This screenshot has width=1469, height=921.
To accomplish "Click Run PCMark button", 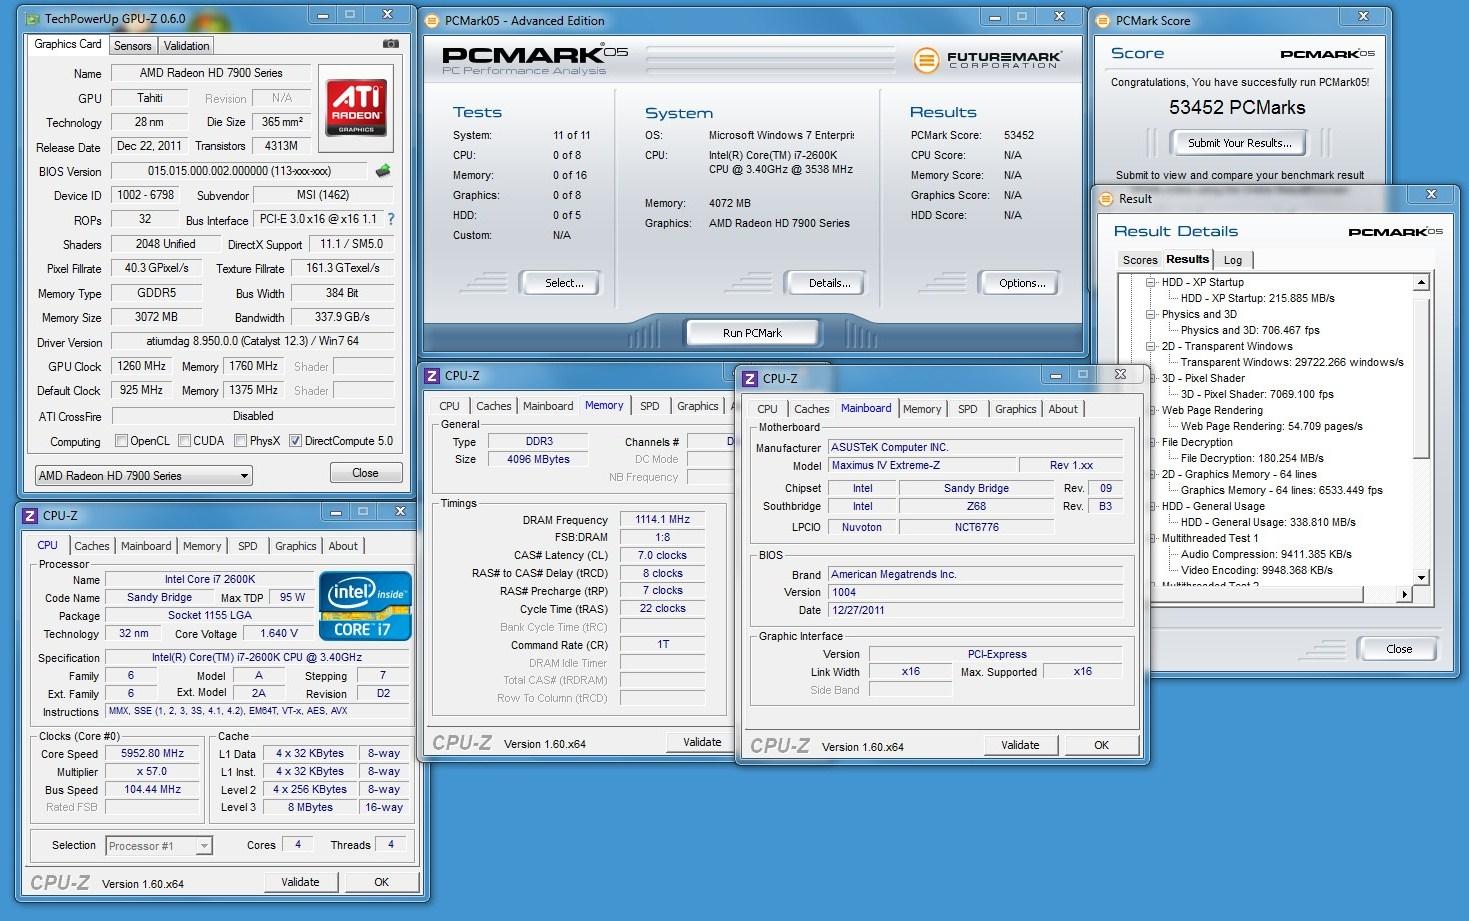I will point(752,333).
